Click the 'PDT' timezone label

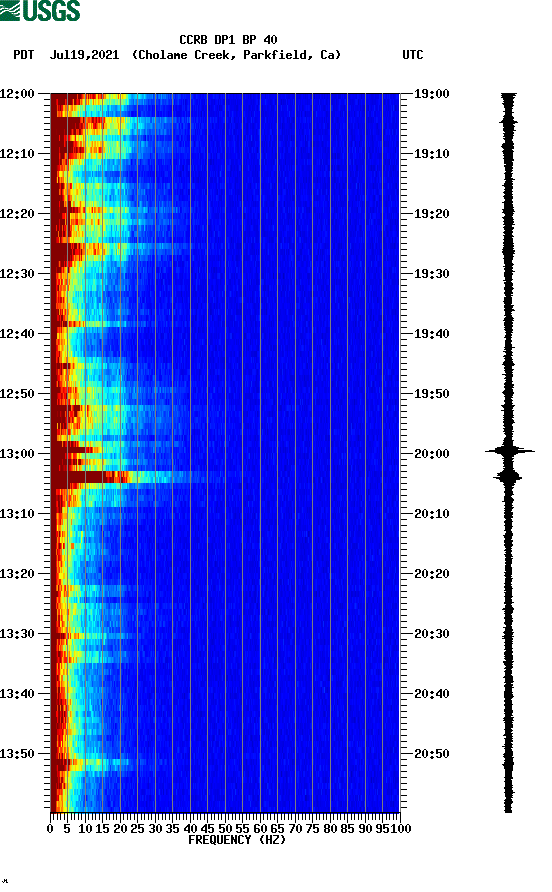click(x=23, y=55)
